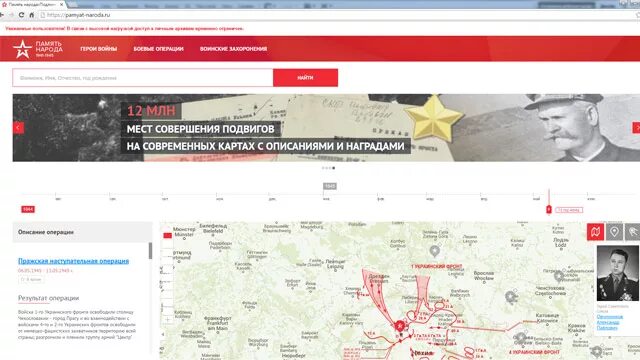Click the name search input field
The width and height of the screenshot is (640, 360).
(142, 78)
